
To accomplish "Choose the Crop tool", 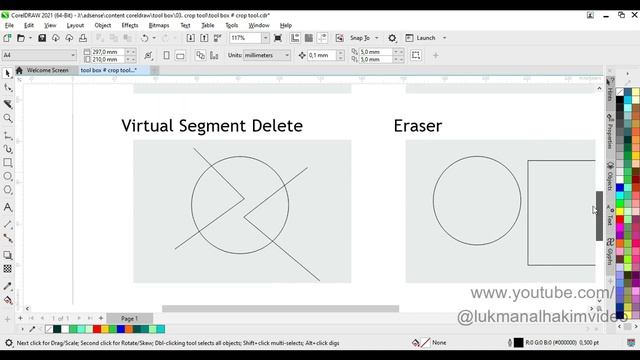I will coord(7,104).
